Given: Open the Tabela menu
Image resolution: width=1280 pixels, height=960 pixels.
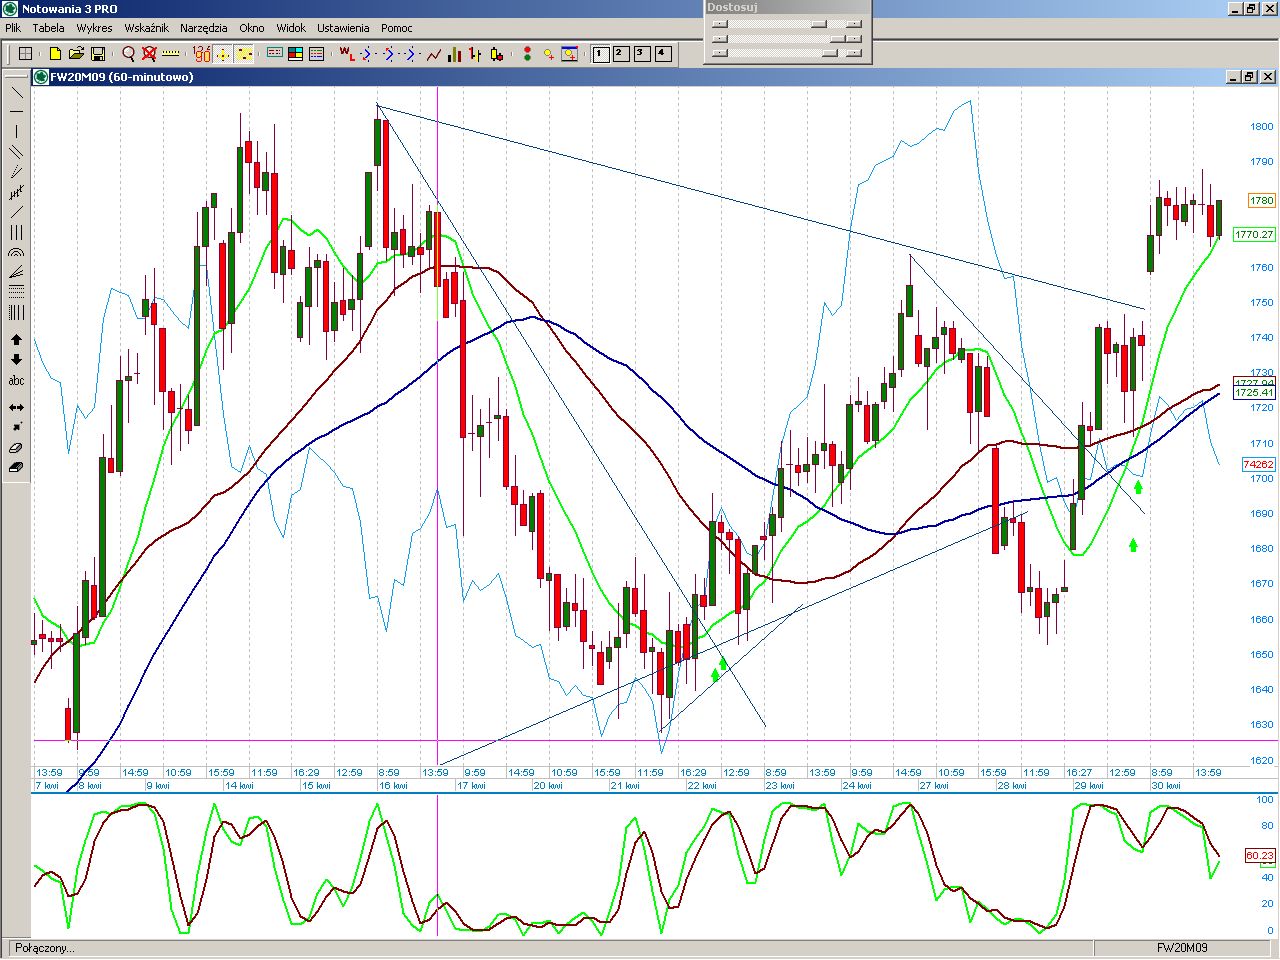Looking at the screenshot, I should pos(48,28).
